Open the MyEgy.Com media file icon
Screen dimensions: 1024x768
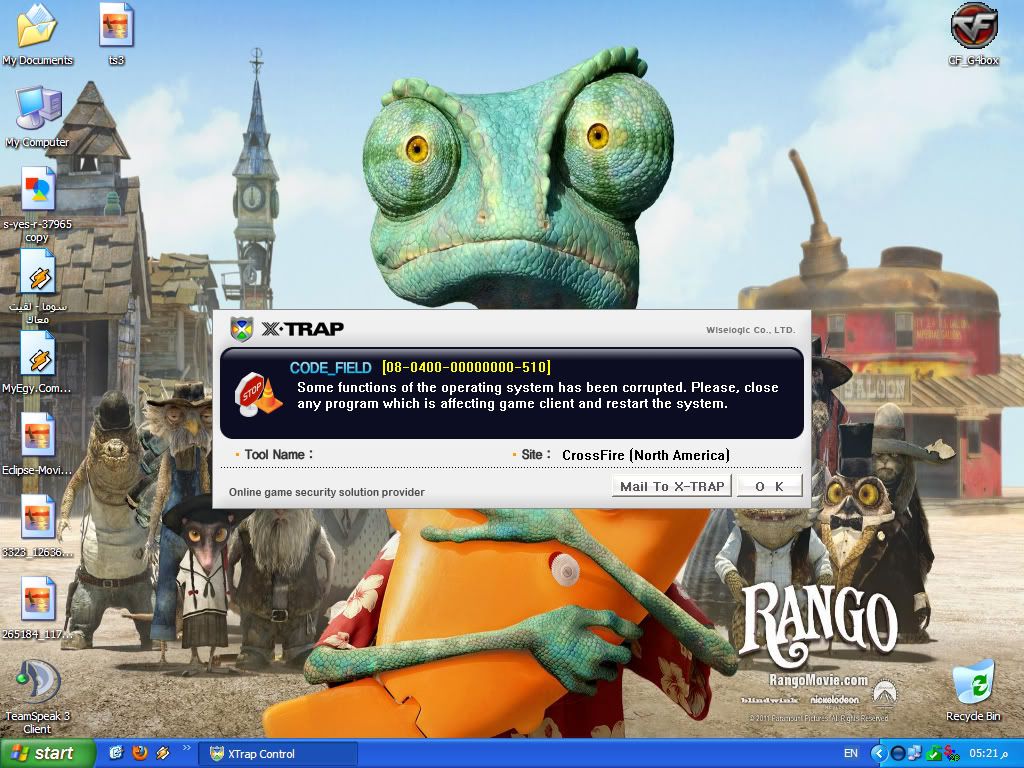[x=37, y=355]
